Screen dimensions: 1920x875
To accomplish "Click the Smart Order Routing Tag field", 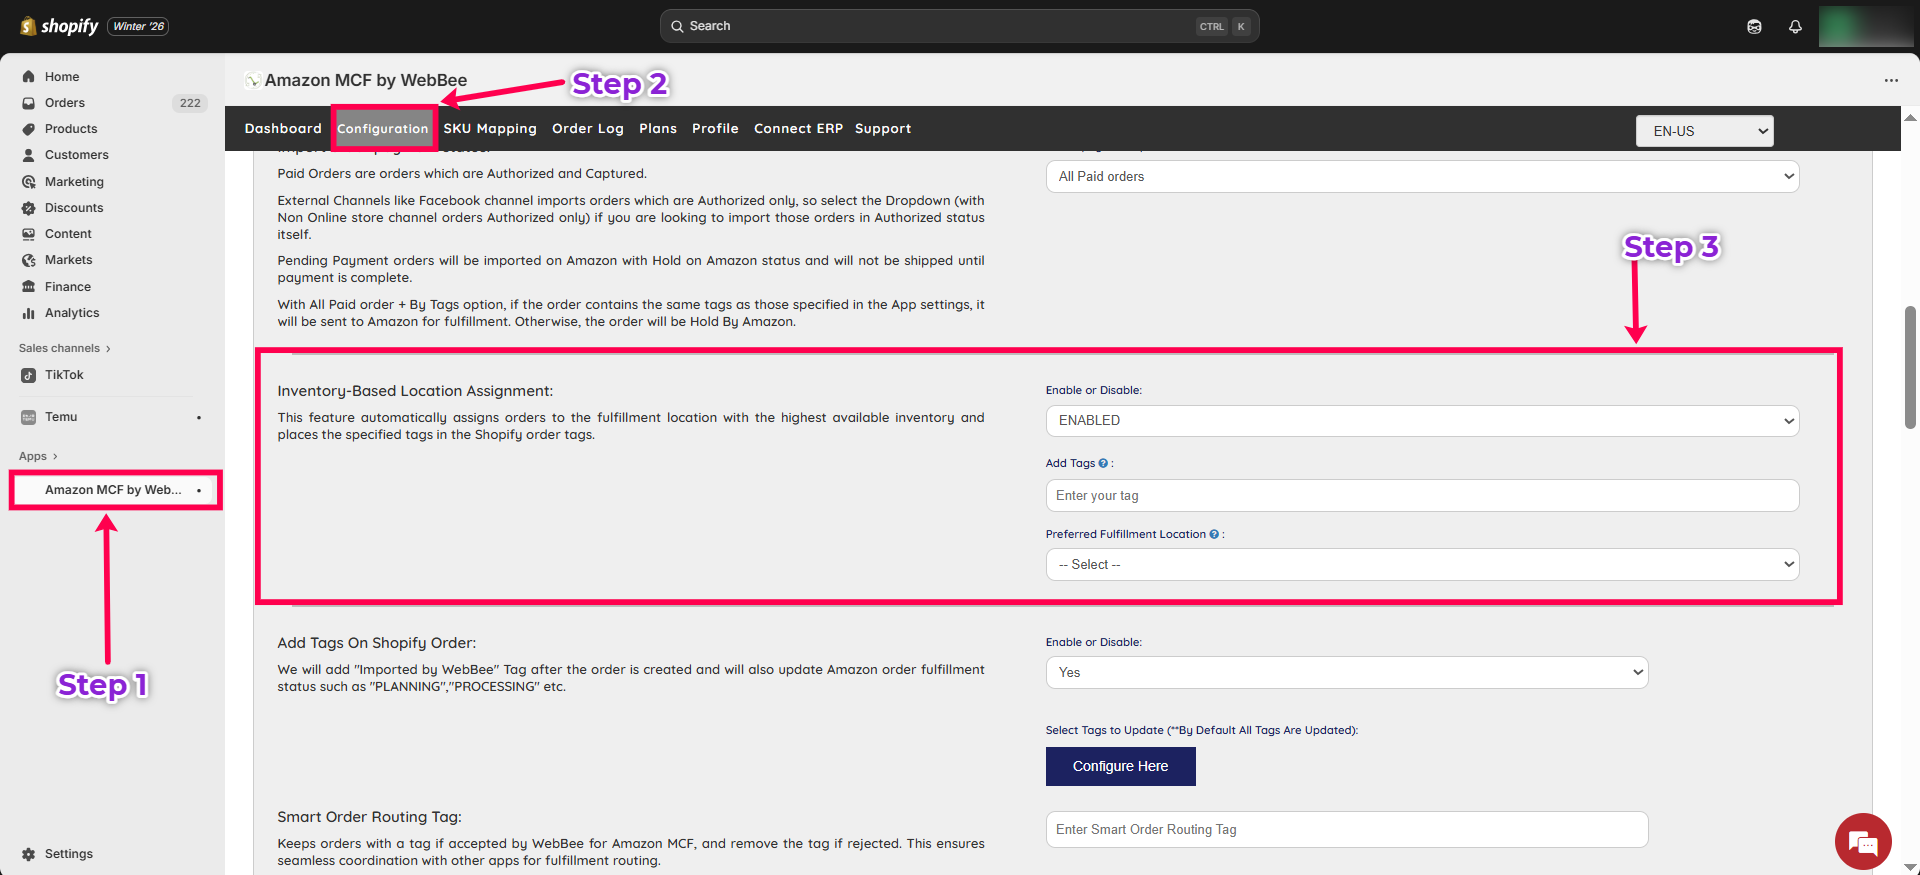I will [x=1346, y=830].
